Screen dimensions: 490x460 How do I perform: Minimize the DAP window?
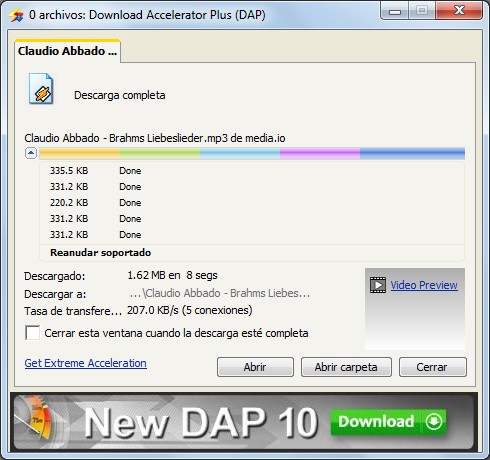coord(395,11)
